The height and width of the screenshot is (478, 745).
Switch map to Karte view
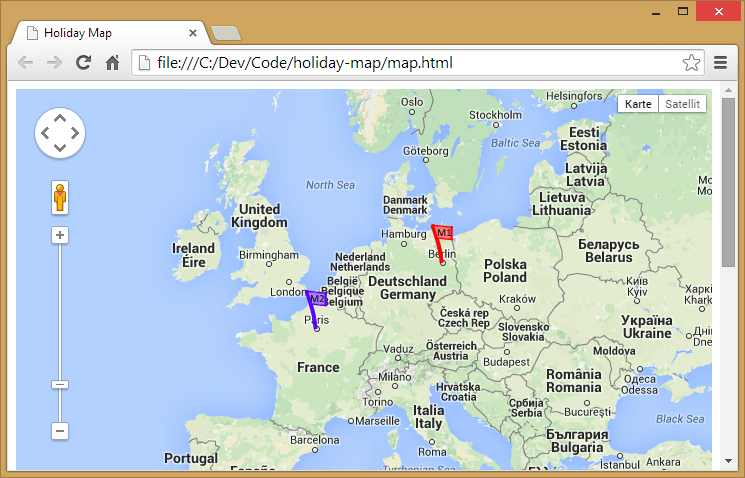tap(638, 104)
